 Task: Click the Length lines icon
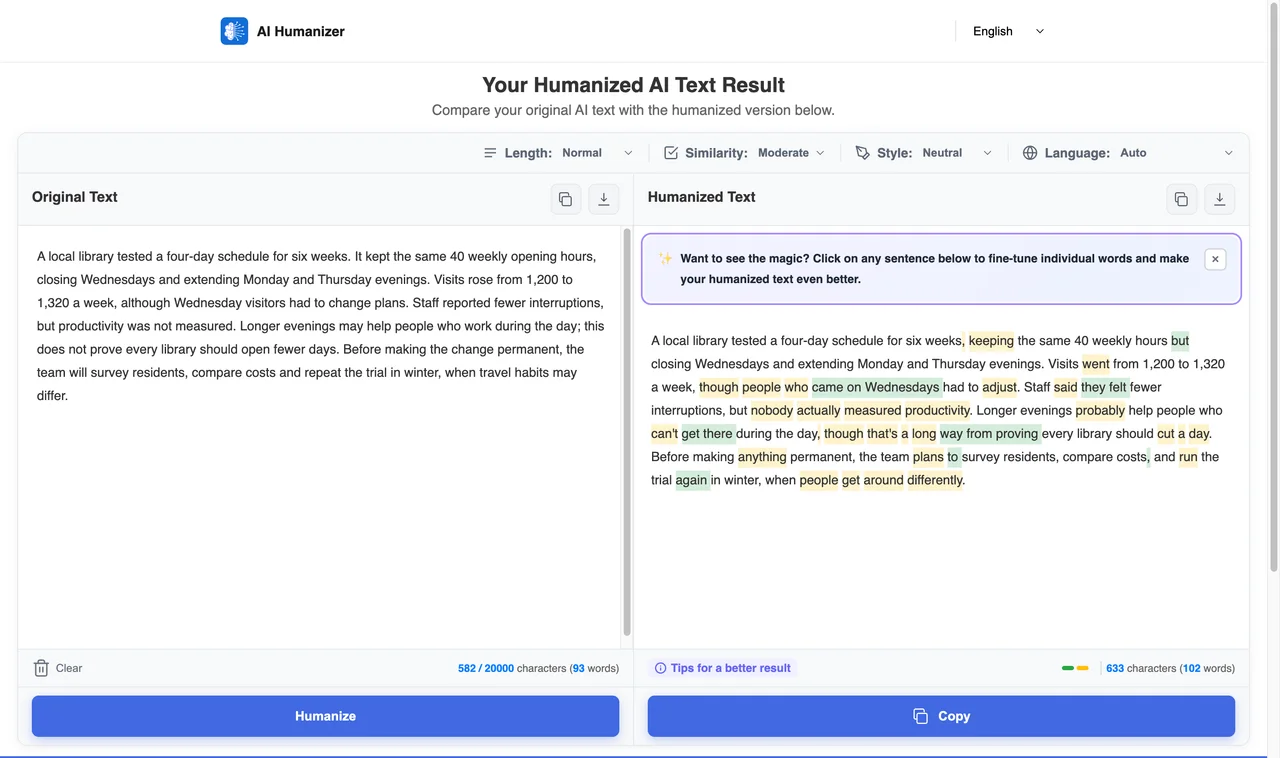tap(490, 153)
